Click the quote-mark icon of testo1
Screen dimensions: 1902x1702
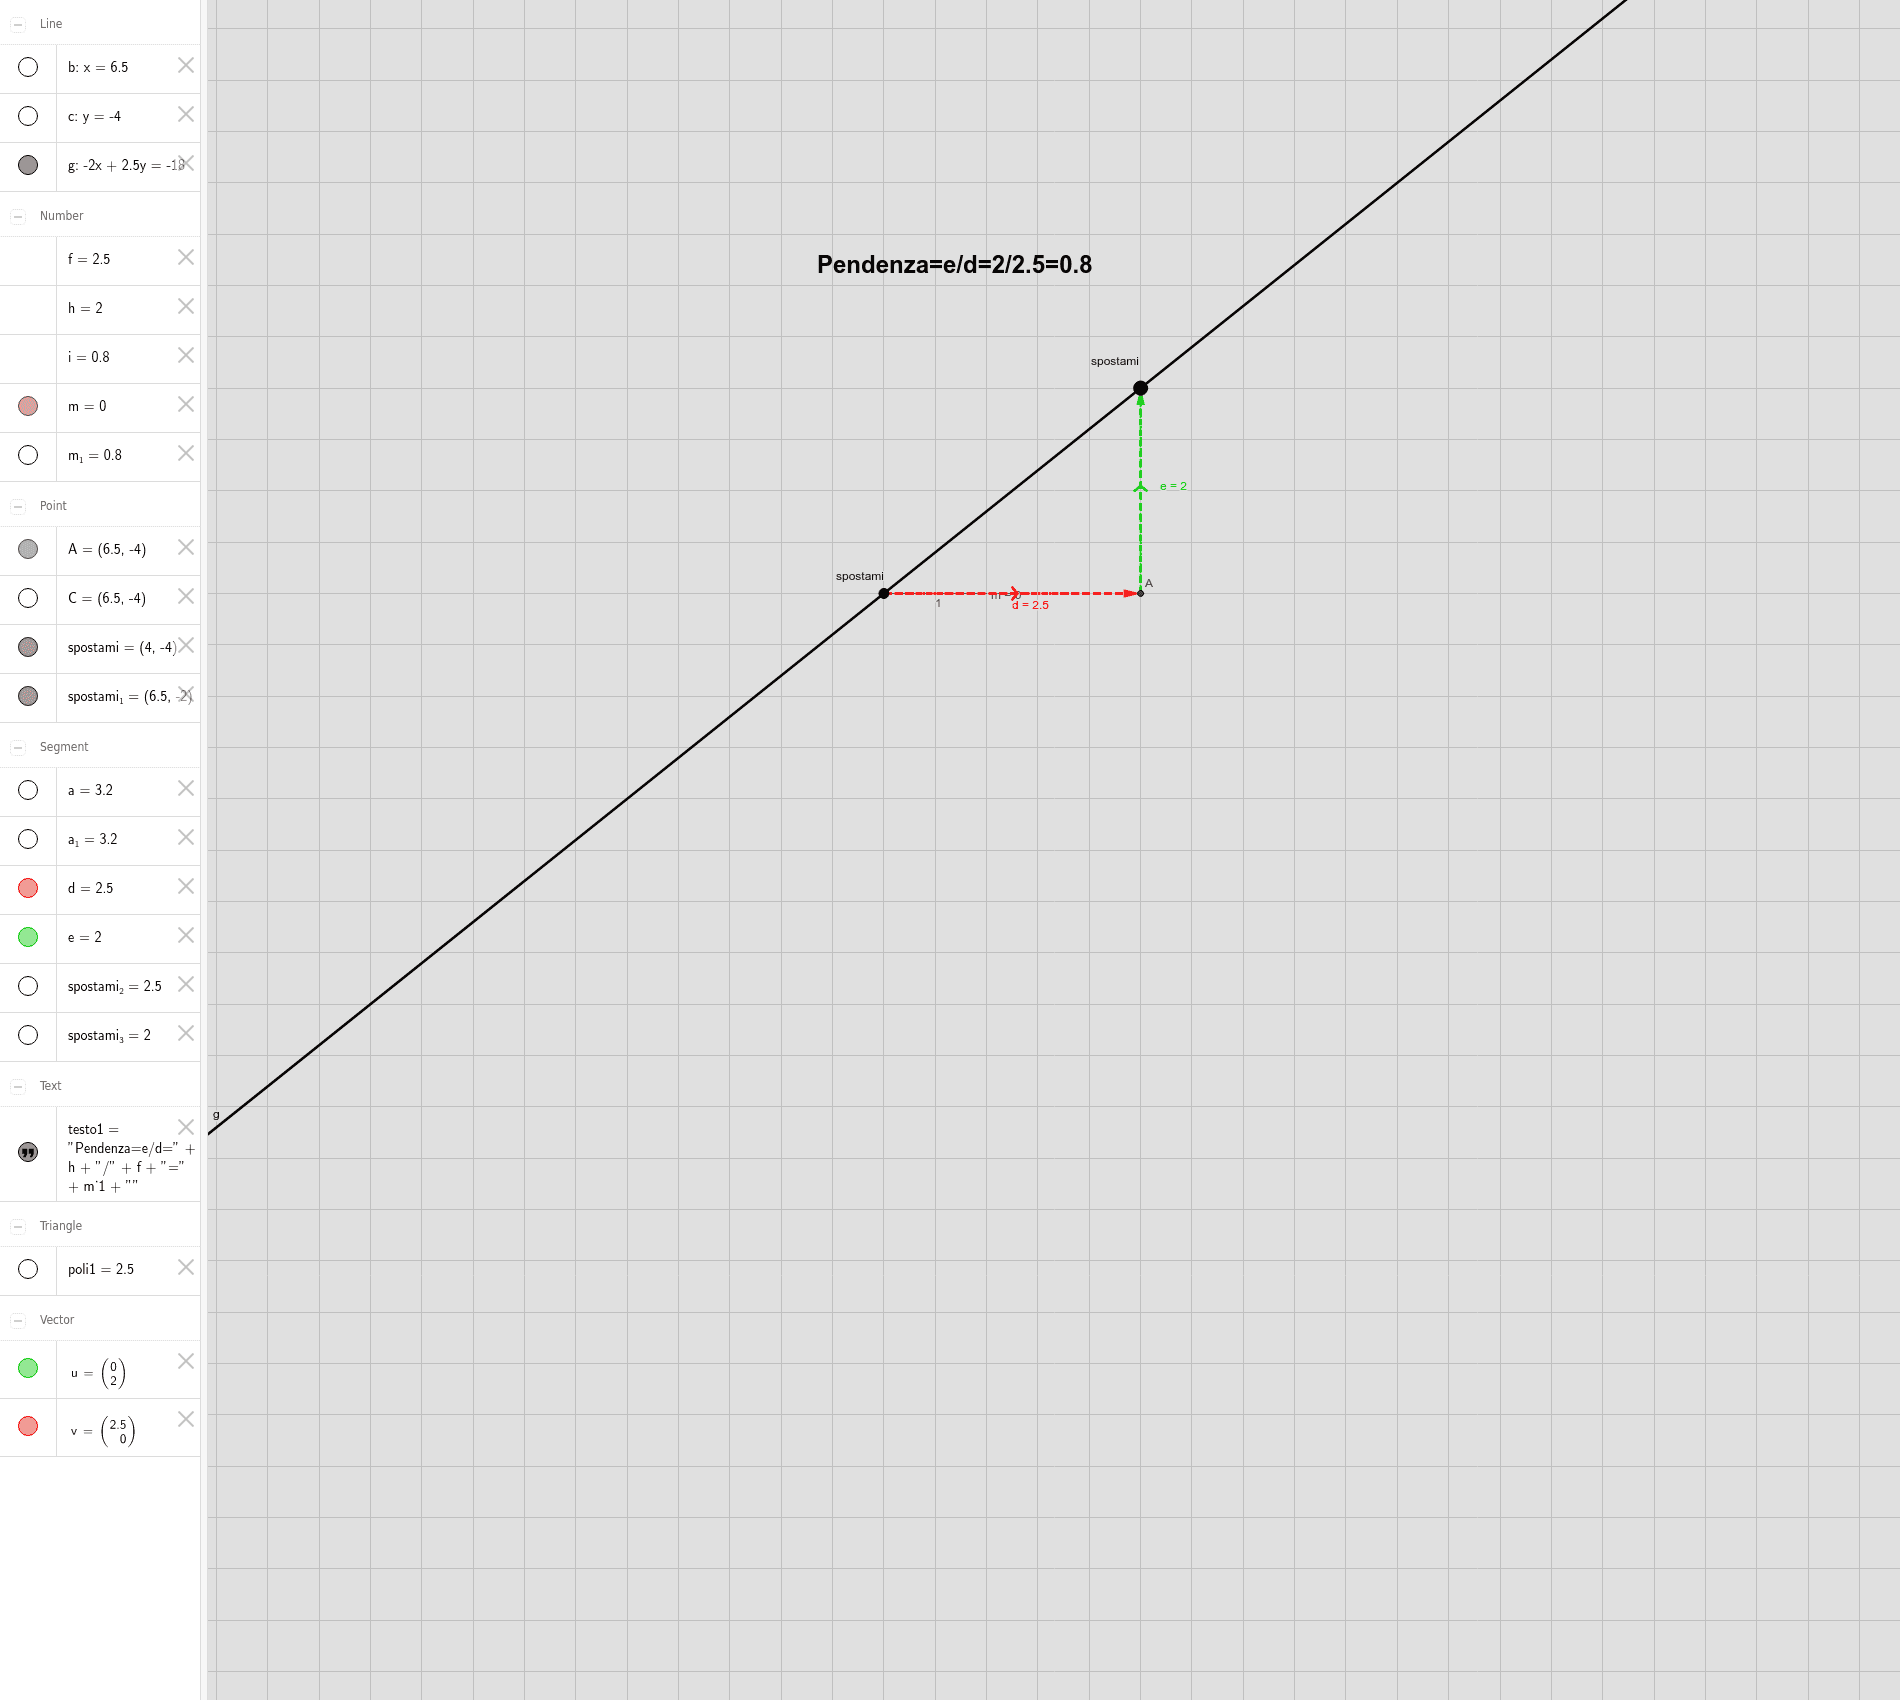(x=28, y=1152)
